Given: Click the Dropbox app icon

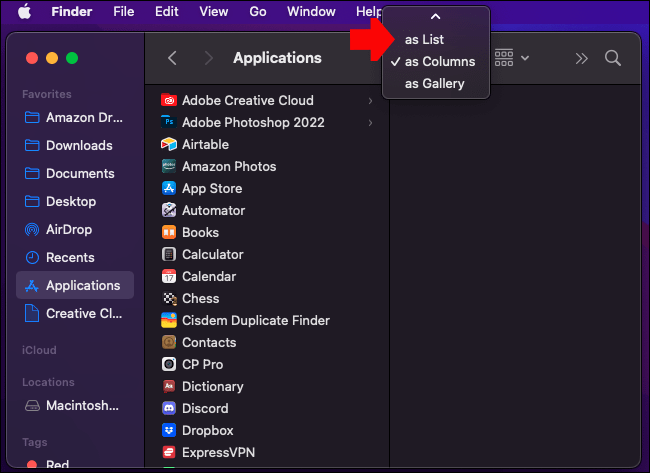Looking at the screenshot, I should (x=169, y=430).
